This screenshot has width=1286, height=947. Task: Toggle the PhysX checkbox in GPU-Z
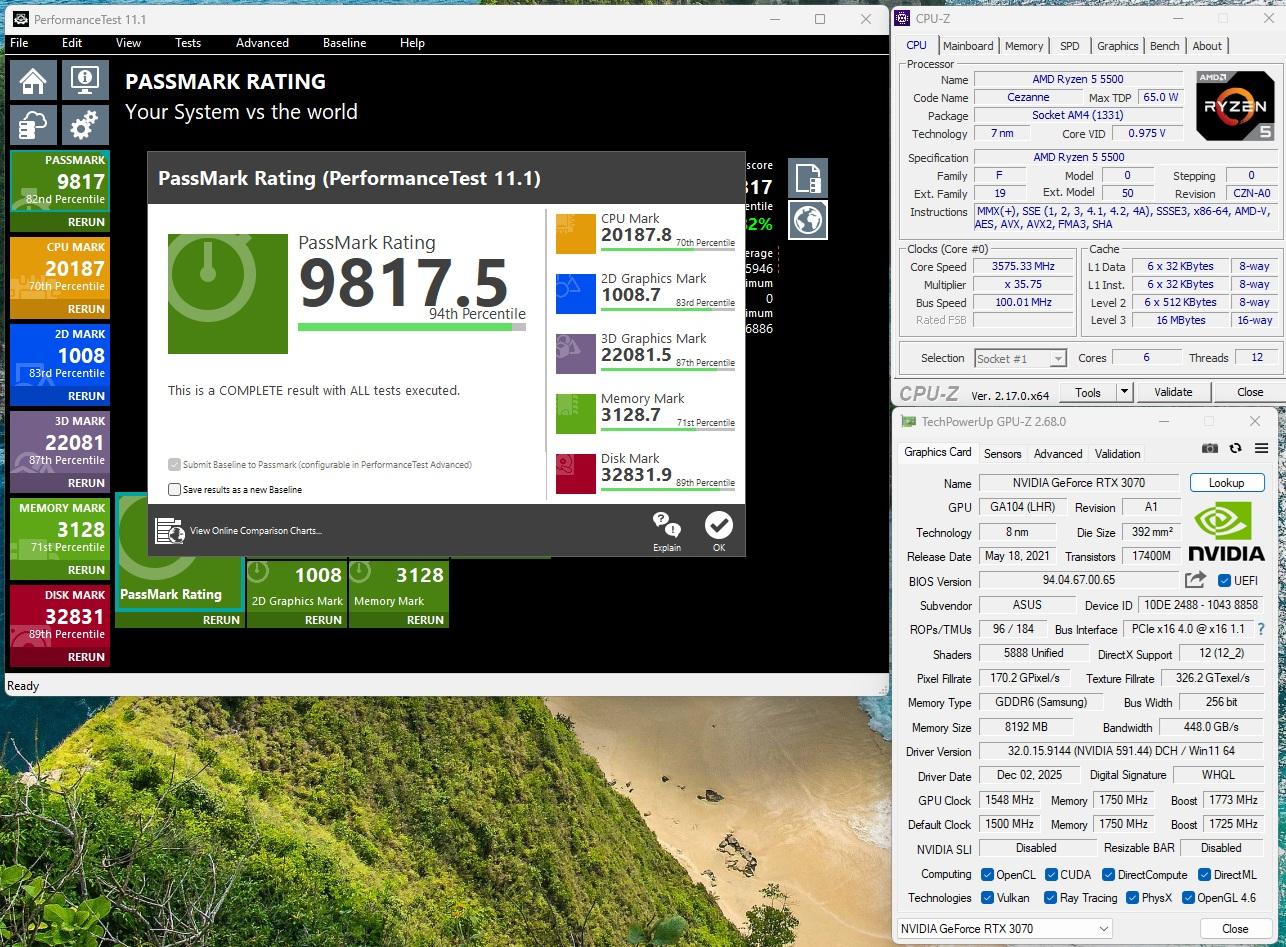[x=1132, y=898]
